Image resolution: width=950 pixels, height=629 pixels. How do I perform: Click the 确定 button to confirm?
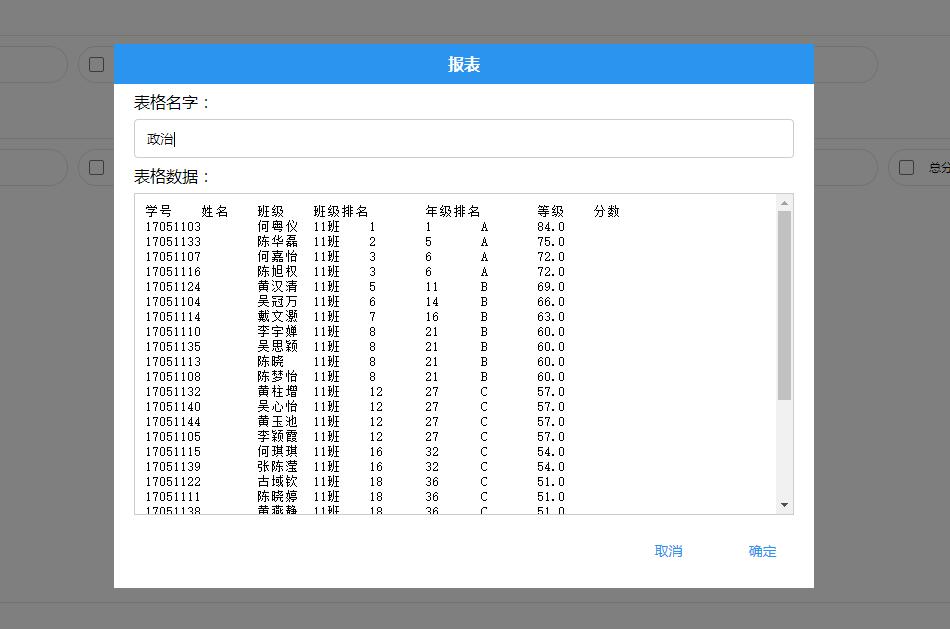pos(762,551)
